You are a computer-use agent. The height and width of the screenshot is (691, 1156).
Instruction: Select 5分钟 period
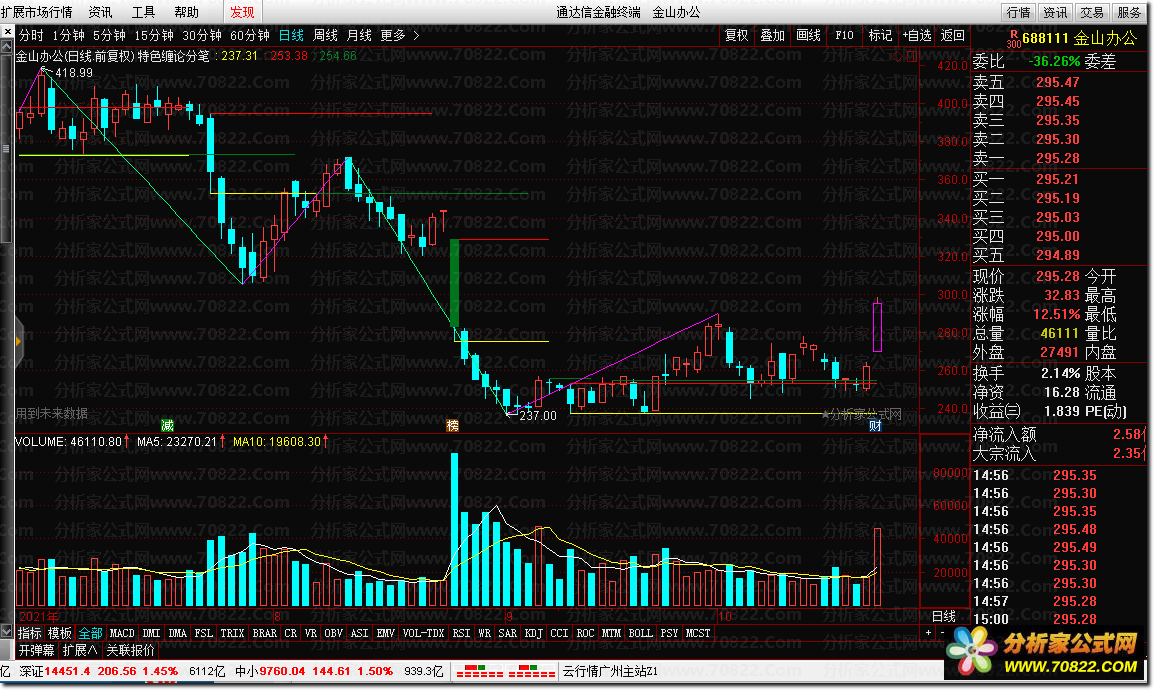pos(108,35)
